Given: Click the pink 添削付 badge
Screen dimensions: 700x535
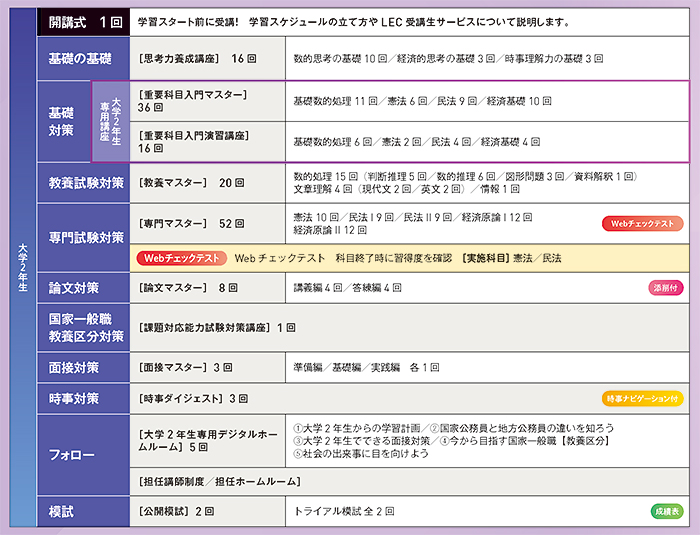Looking at the screenshot, I should pos(665,288).
